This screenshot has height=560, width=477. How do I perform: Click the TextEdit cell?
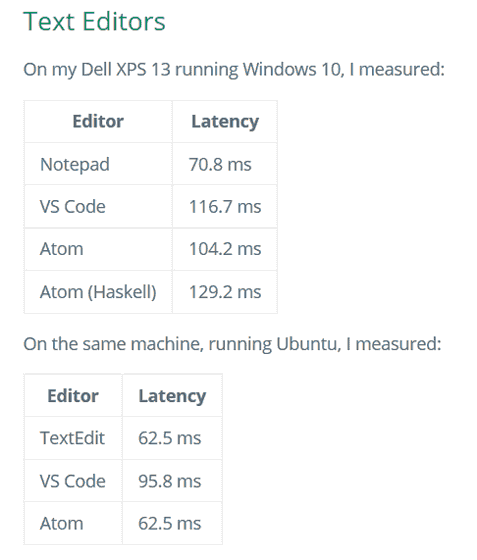point(72,438)
